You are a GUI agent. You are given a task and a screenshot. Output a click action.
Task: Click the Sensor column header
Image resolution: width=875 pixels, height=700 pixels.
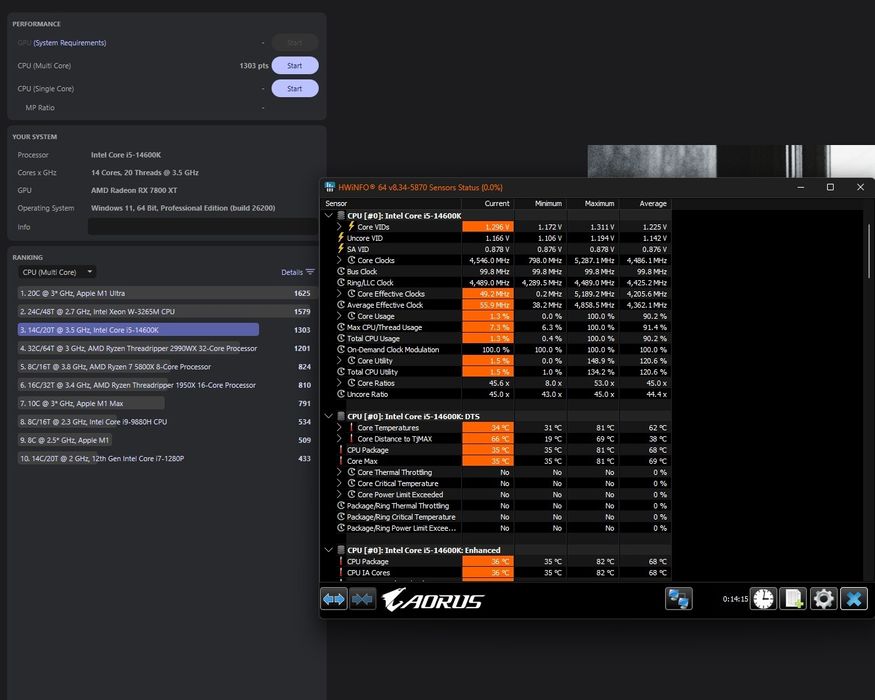[336, 203]
